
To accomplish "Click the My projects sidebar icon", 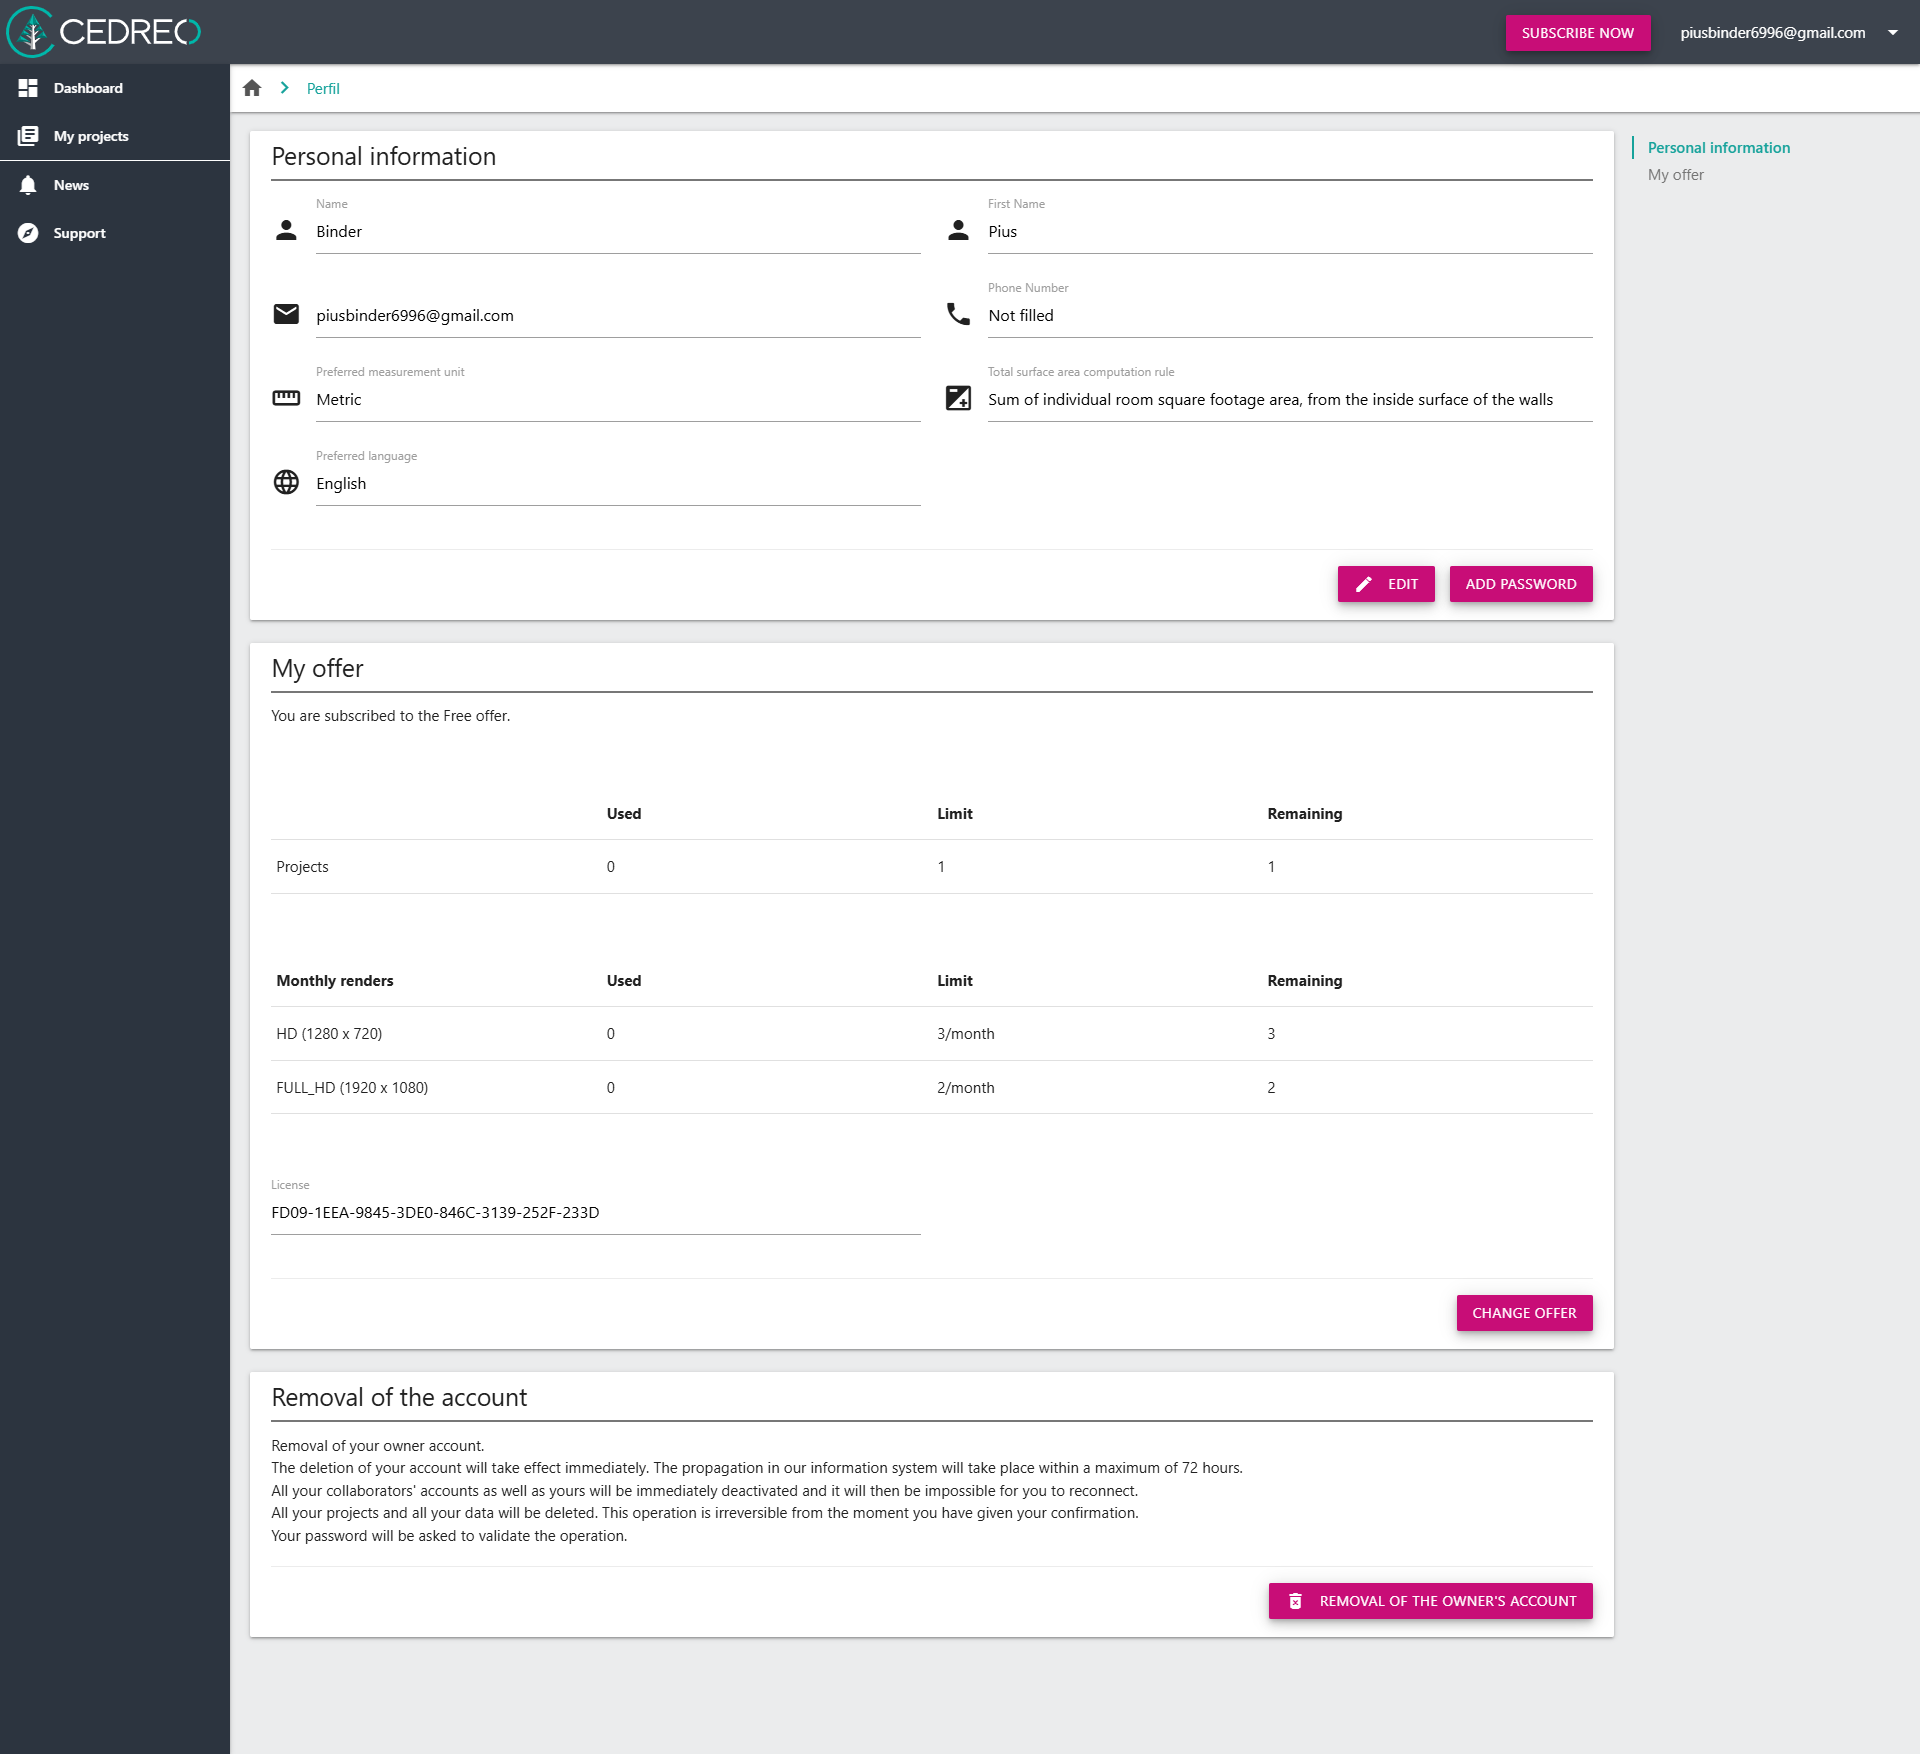I will pos(28,136).
